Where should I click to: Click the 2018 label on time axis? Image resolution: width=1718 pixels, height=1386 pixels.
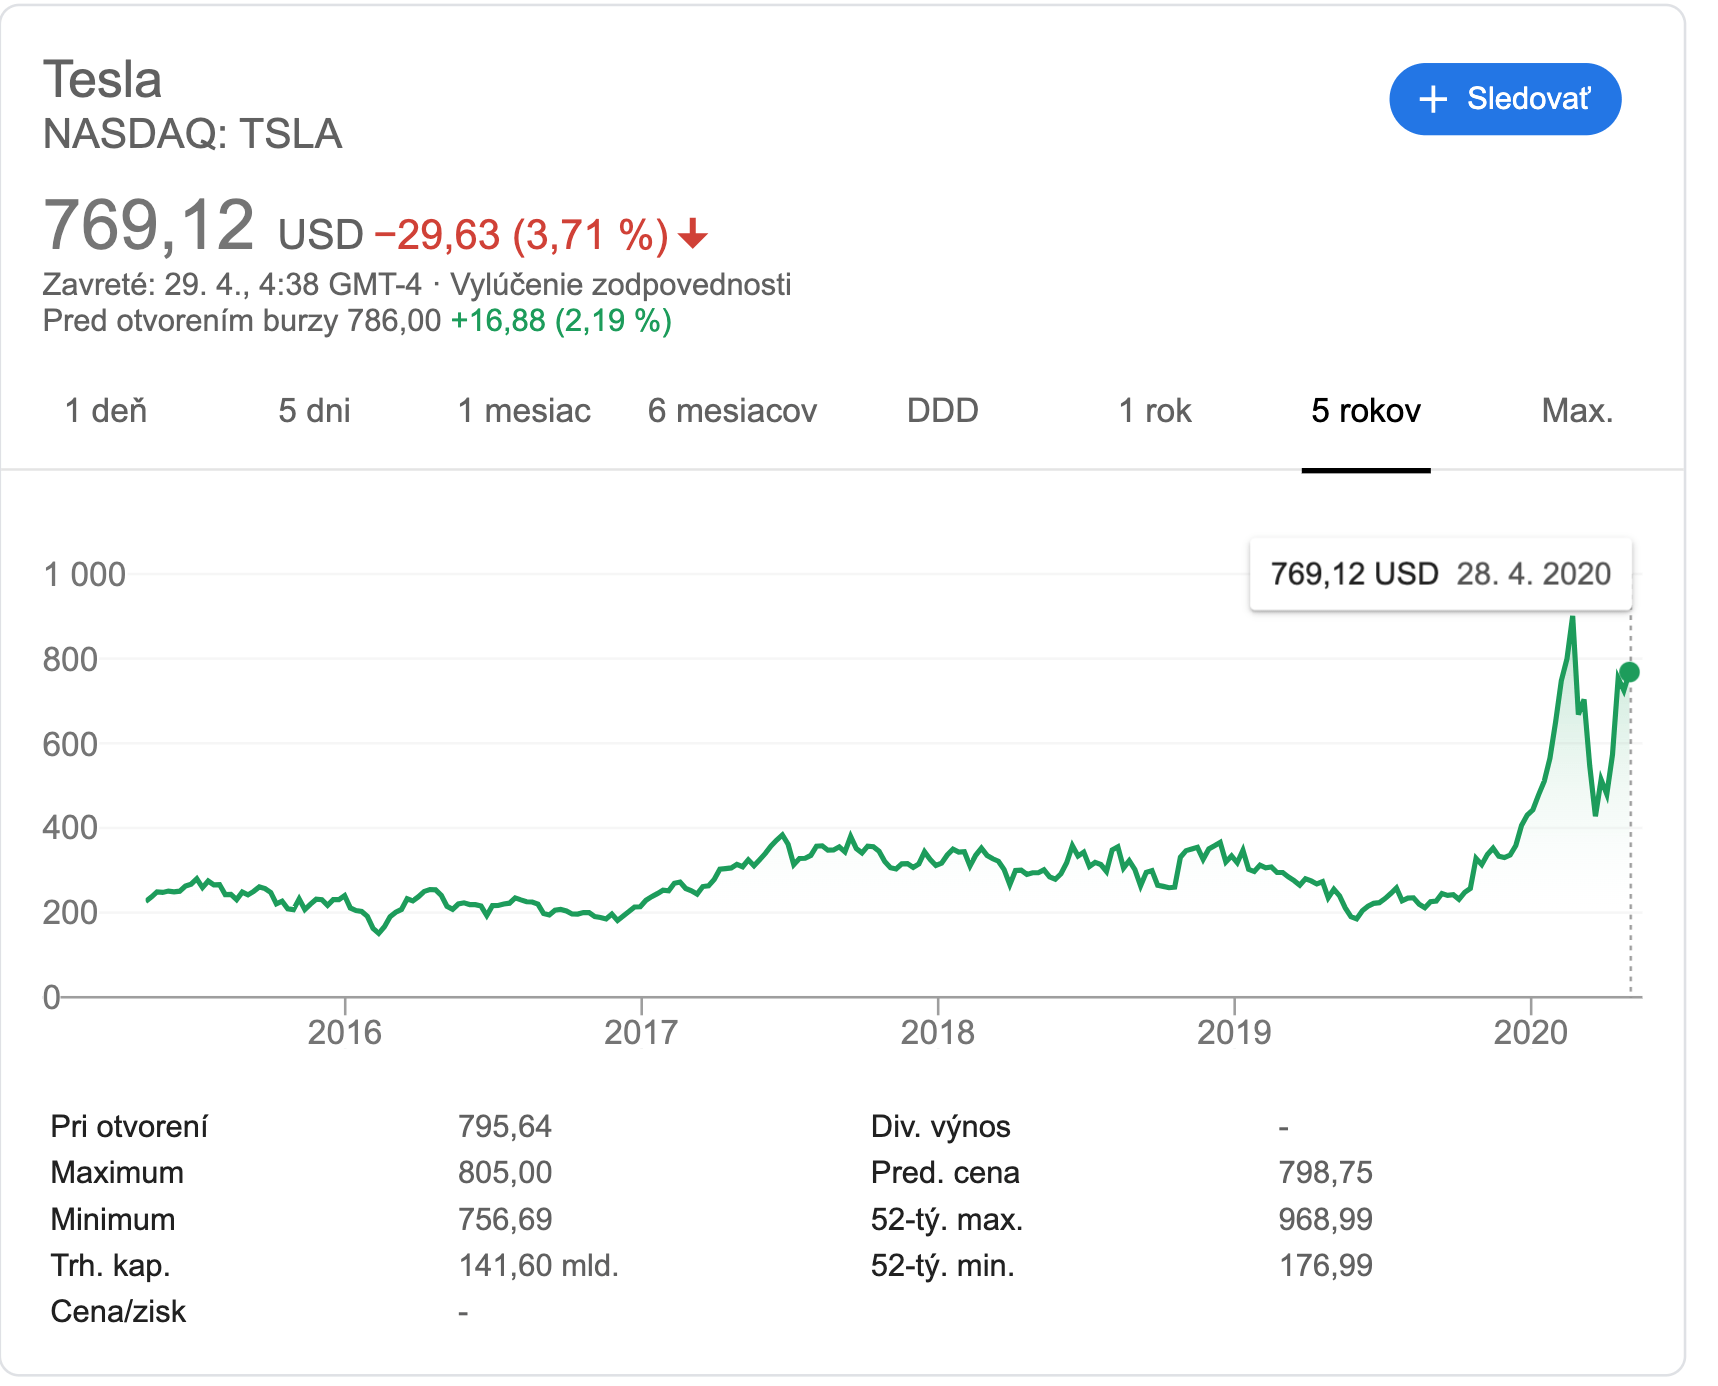coord(937,1032)
